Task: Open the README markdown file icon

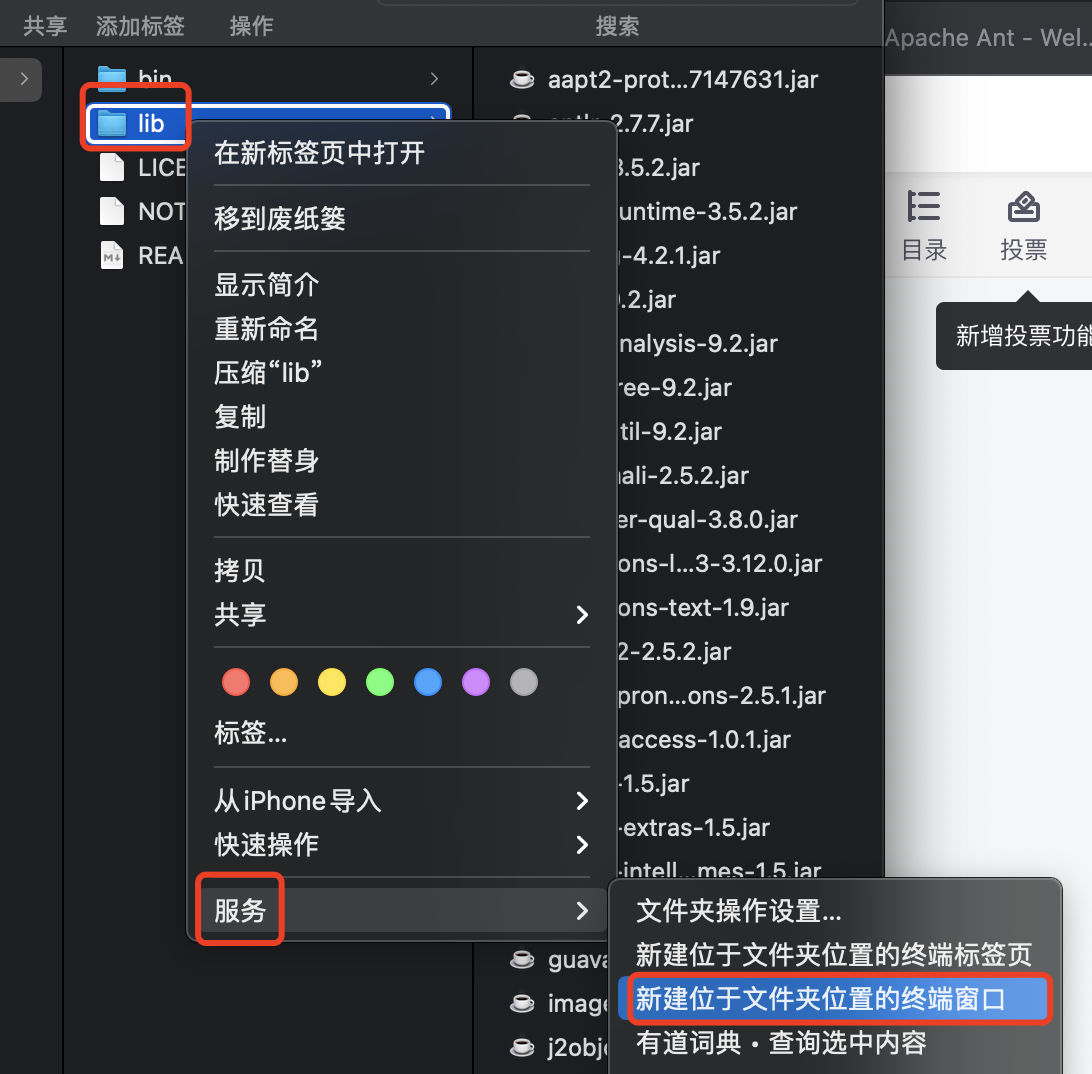Action: pyautogui.click(x=112, y=255)
